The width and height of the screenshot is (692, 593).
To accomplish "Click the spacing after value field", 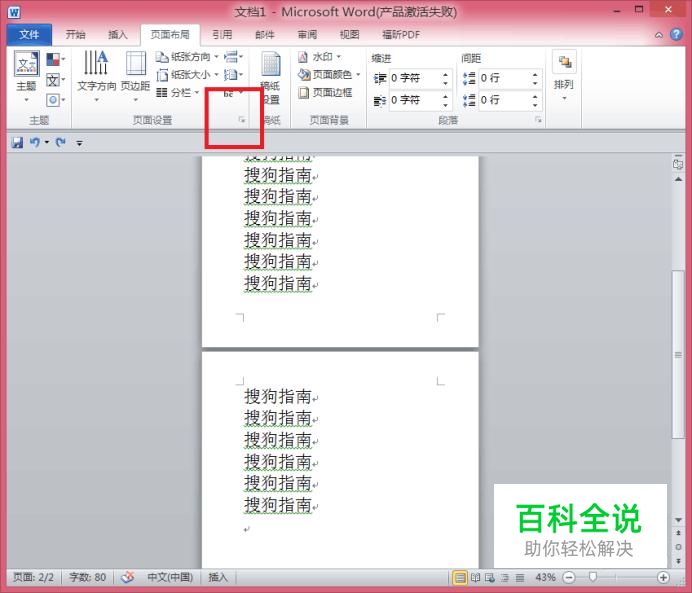I will click(x=504, y=100).
